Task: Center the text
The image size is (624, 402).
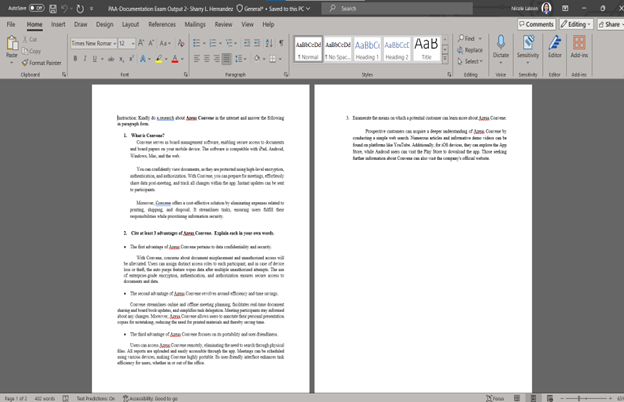Action: (x=207, y=59)
